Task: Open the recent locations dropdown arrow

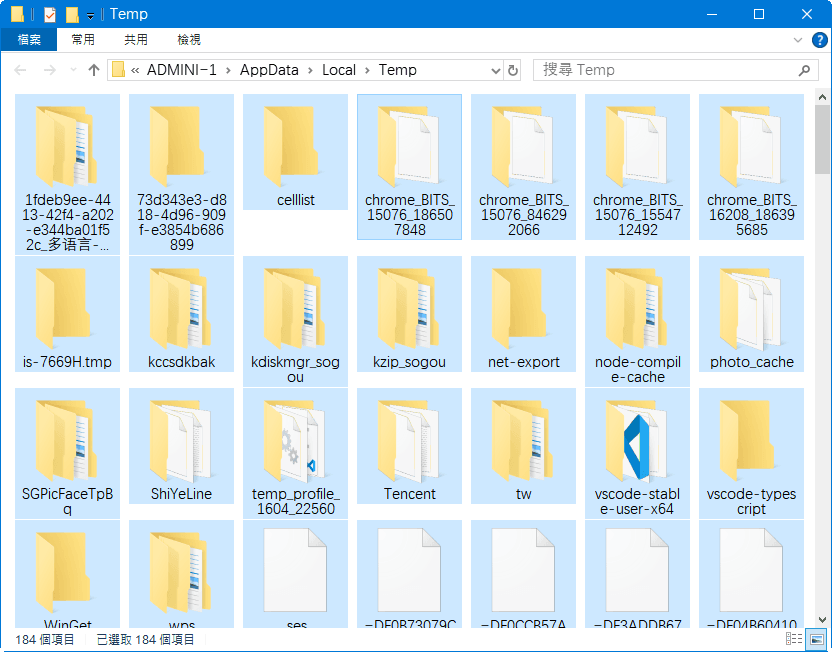Action: pos(73,70)
